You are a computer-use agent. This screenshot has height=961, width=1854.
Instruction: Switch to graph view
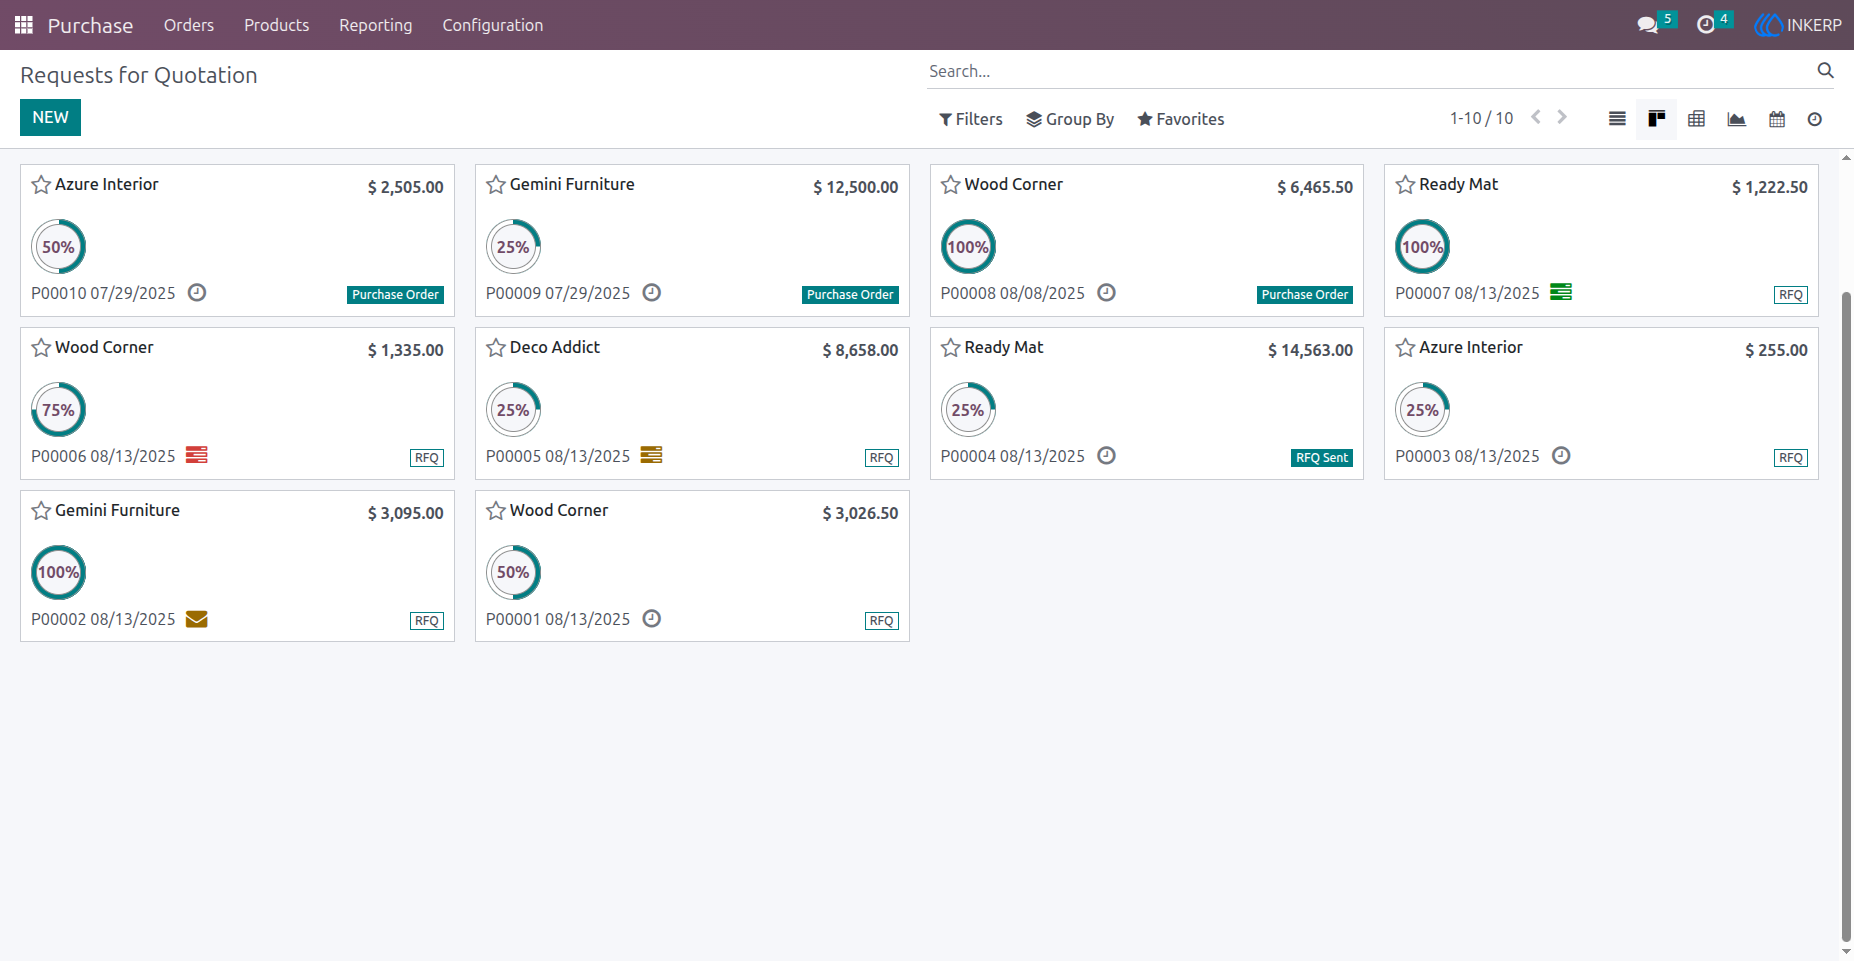(1737, 119)
